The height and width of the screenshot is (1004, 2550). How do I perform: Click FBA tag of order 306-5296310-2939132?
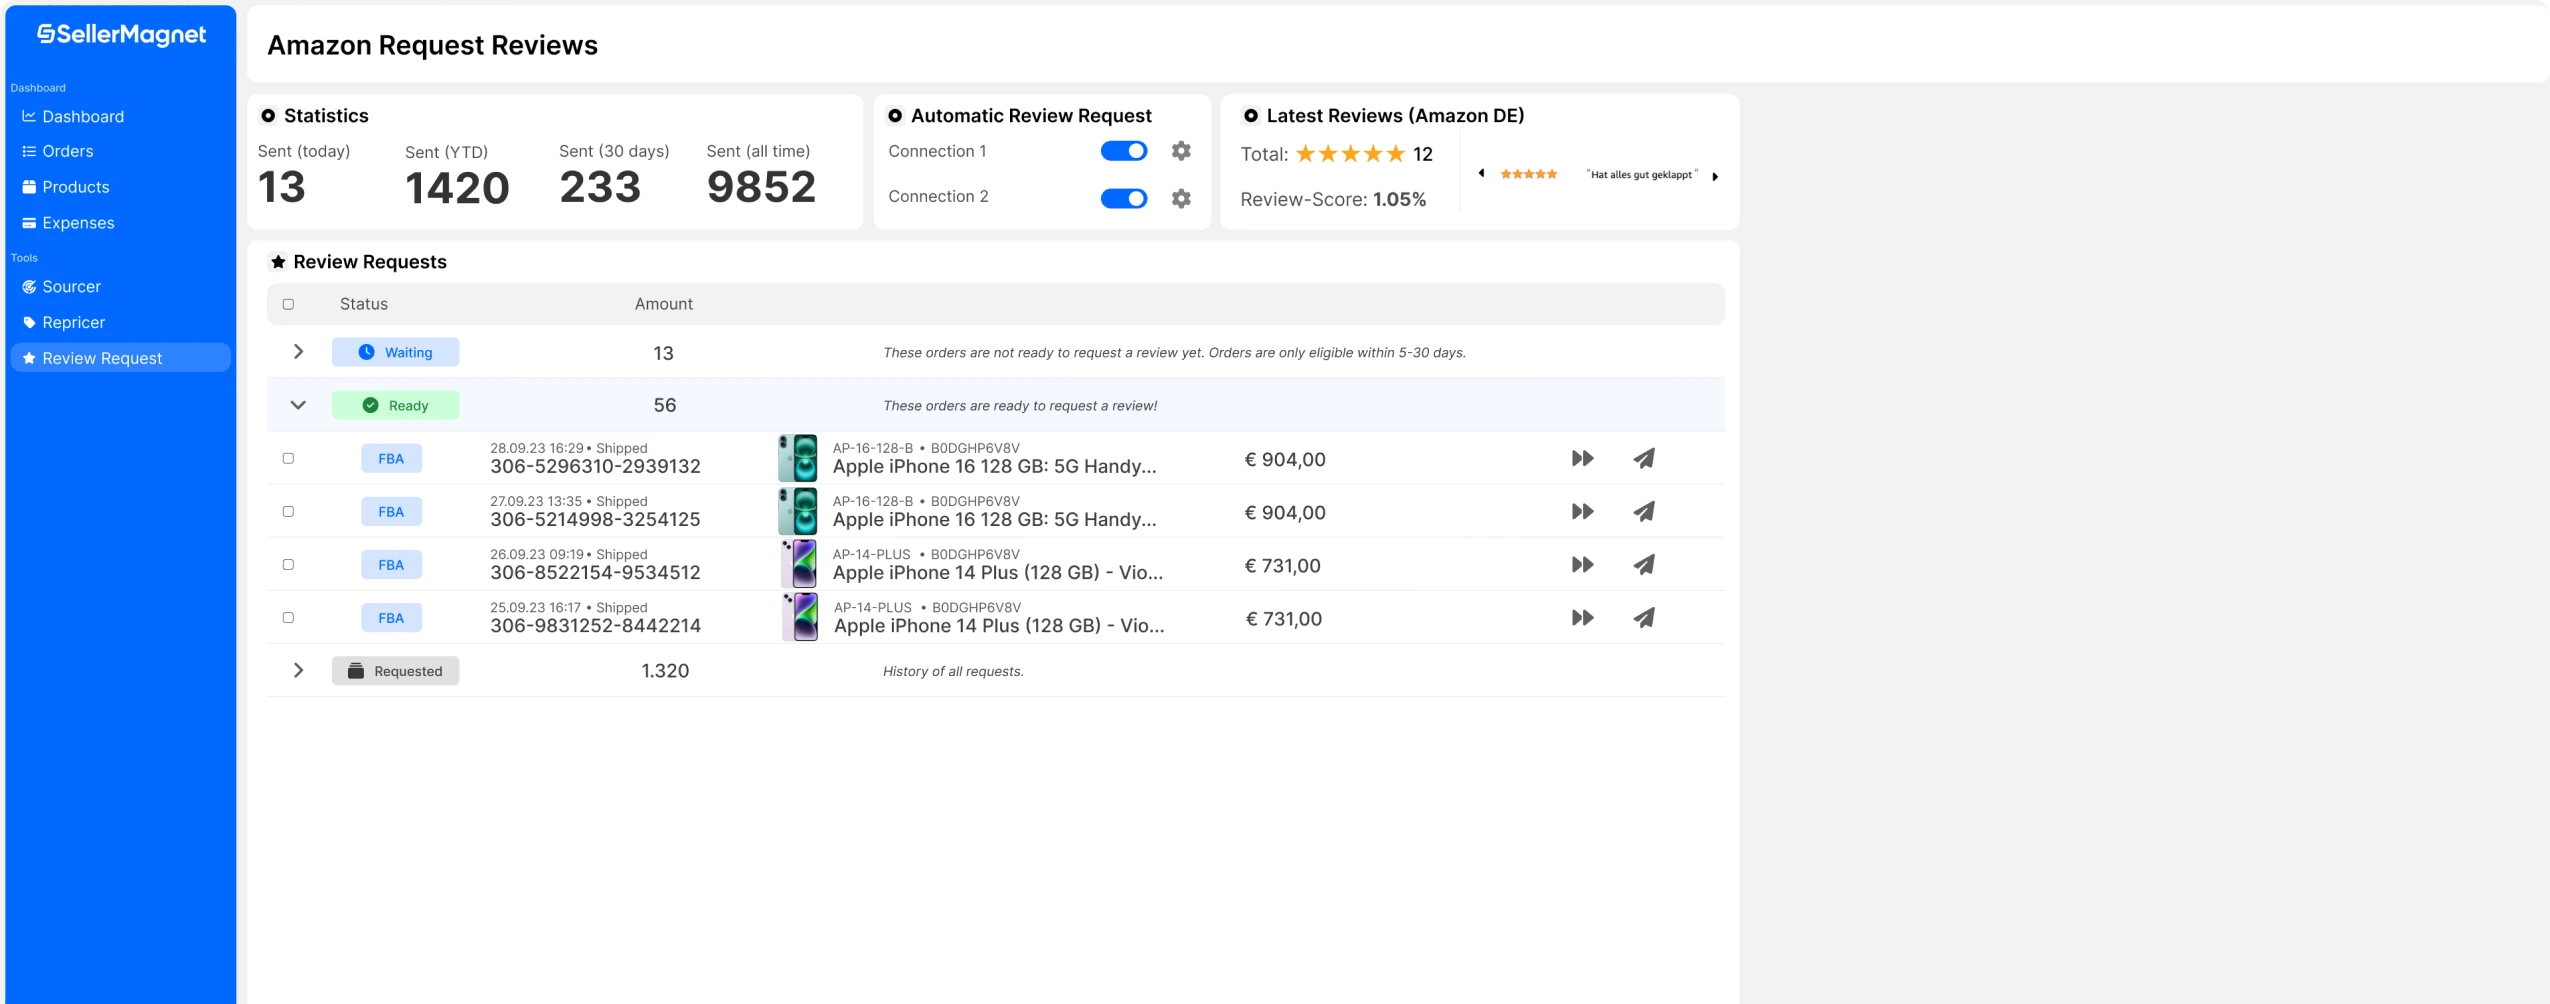pos(391,458)
